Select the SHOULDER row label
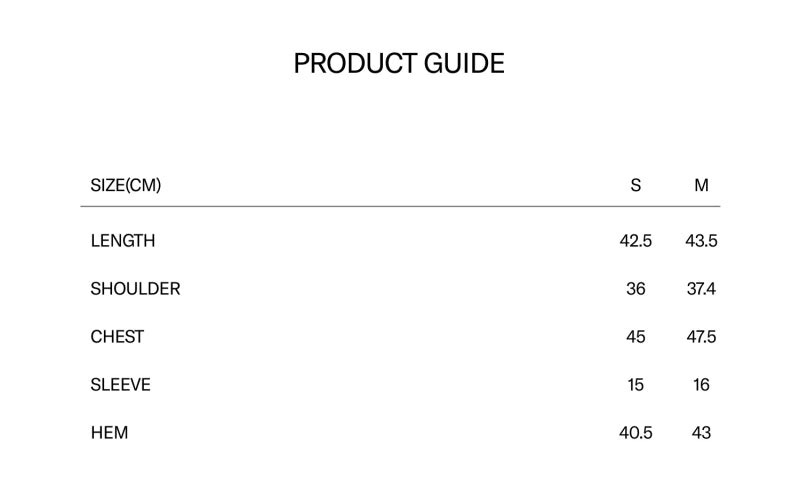Image resolution: width=800 pixels, height=487 pixels. pos(135,289)
